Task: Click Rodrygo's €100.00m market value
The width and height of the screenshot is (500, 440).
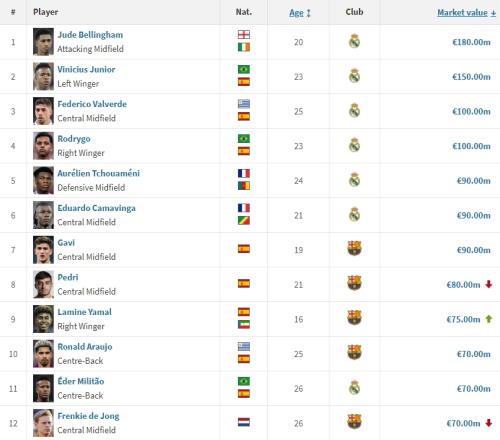Action: (x=471, y=146)
